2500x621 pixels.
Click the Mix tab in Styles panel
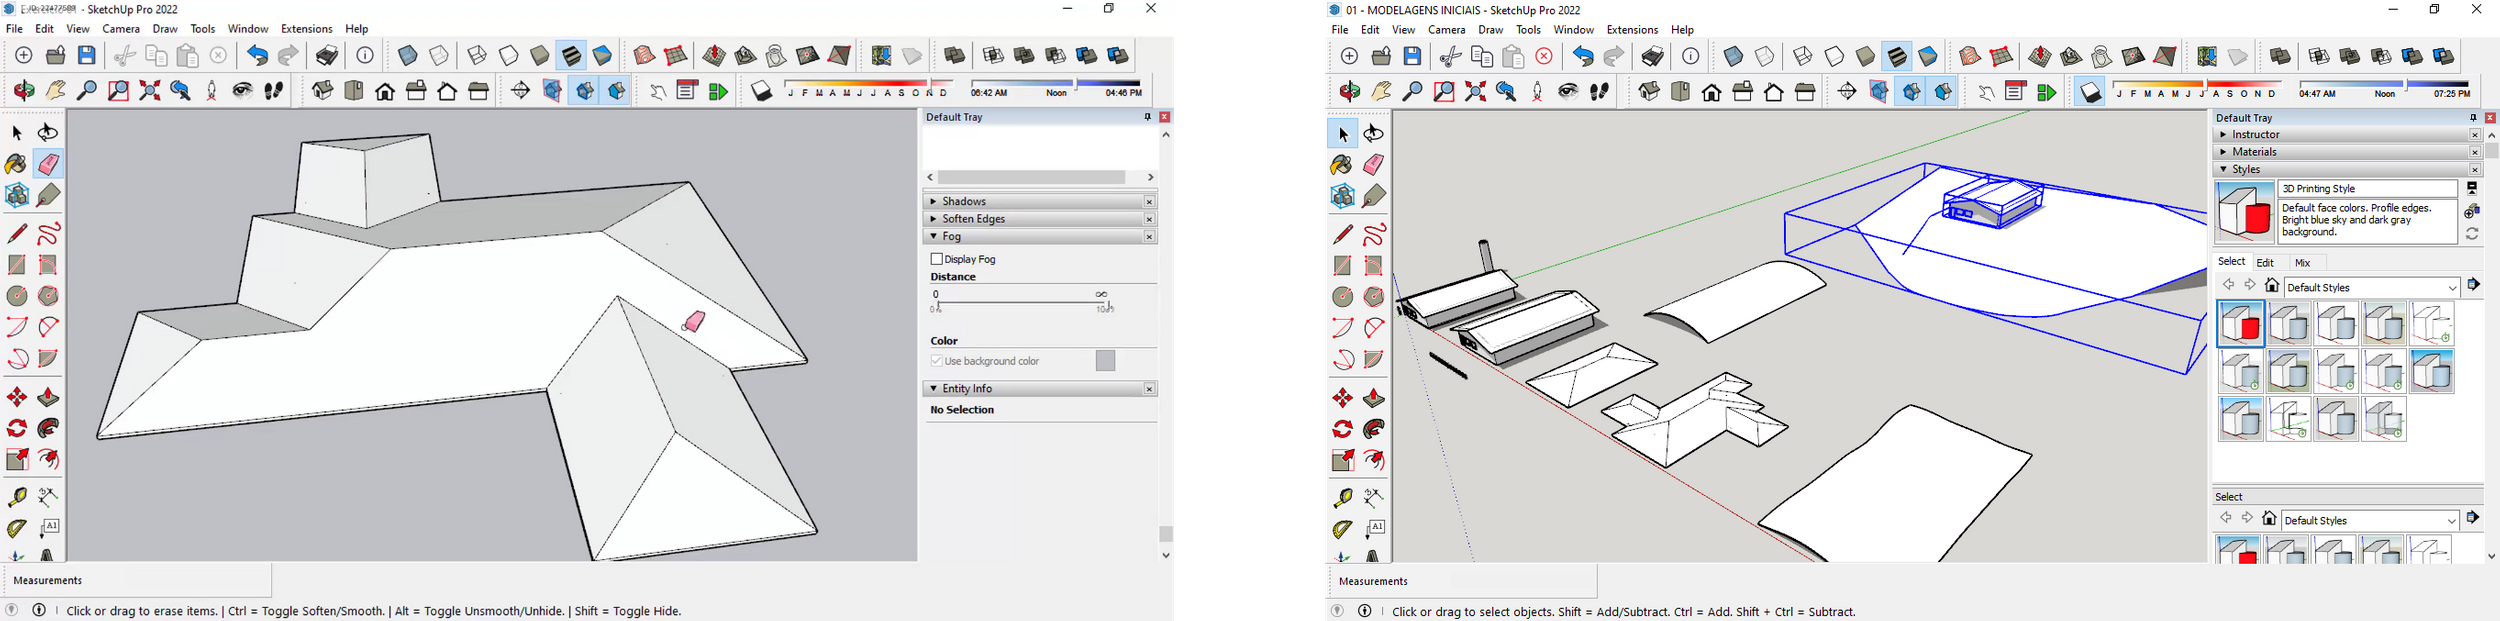(x=2303, y=263)
